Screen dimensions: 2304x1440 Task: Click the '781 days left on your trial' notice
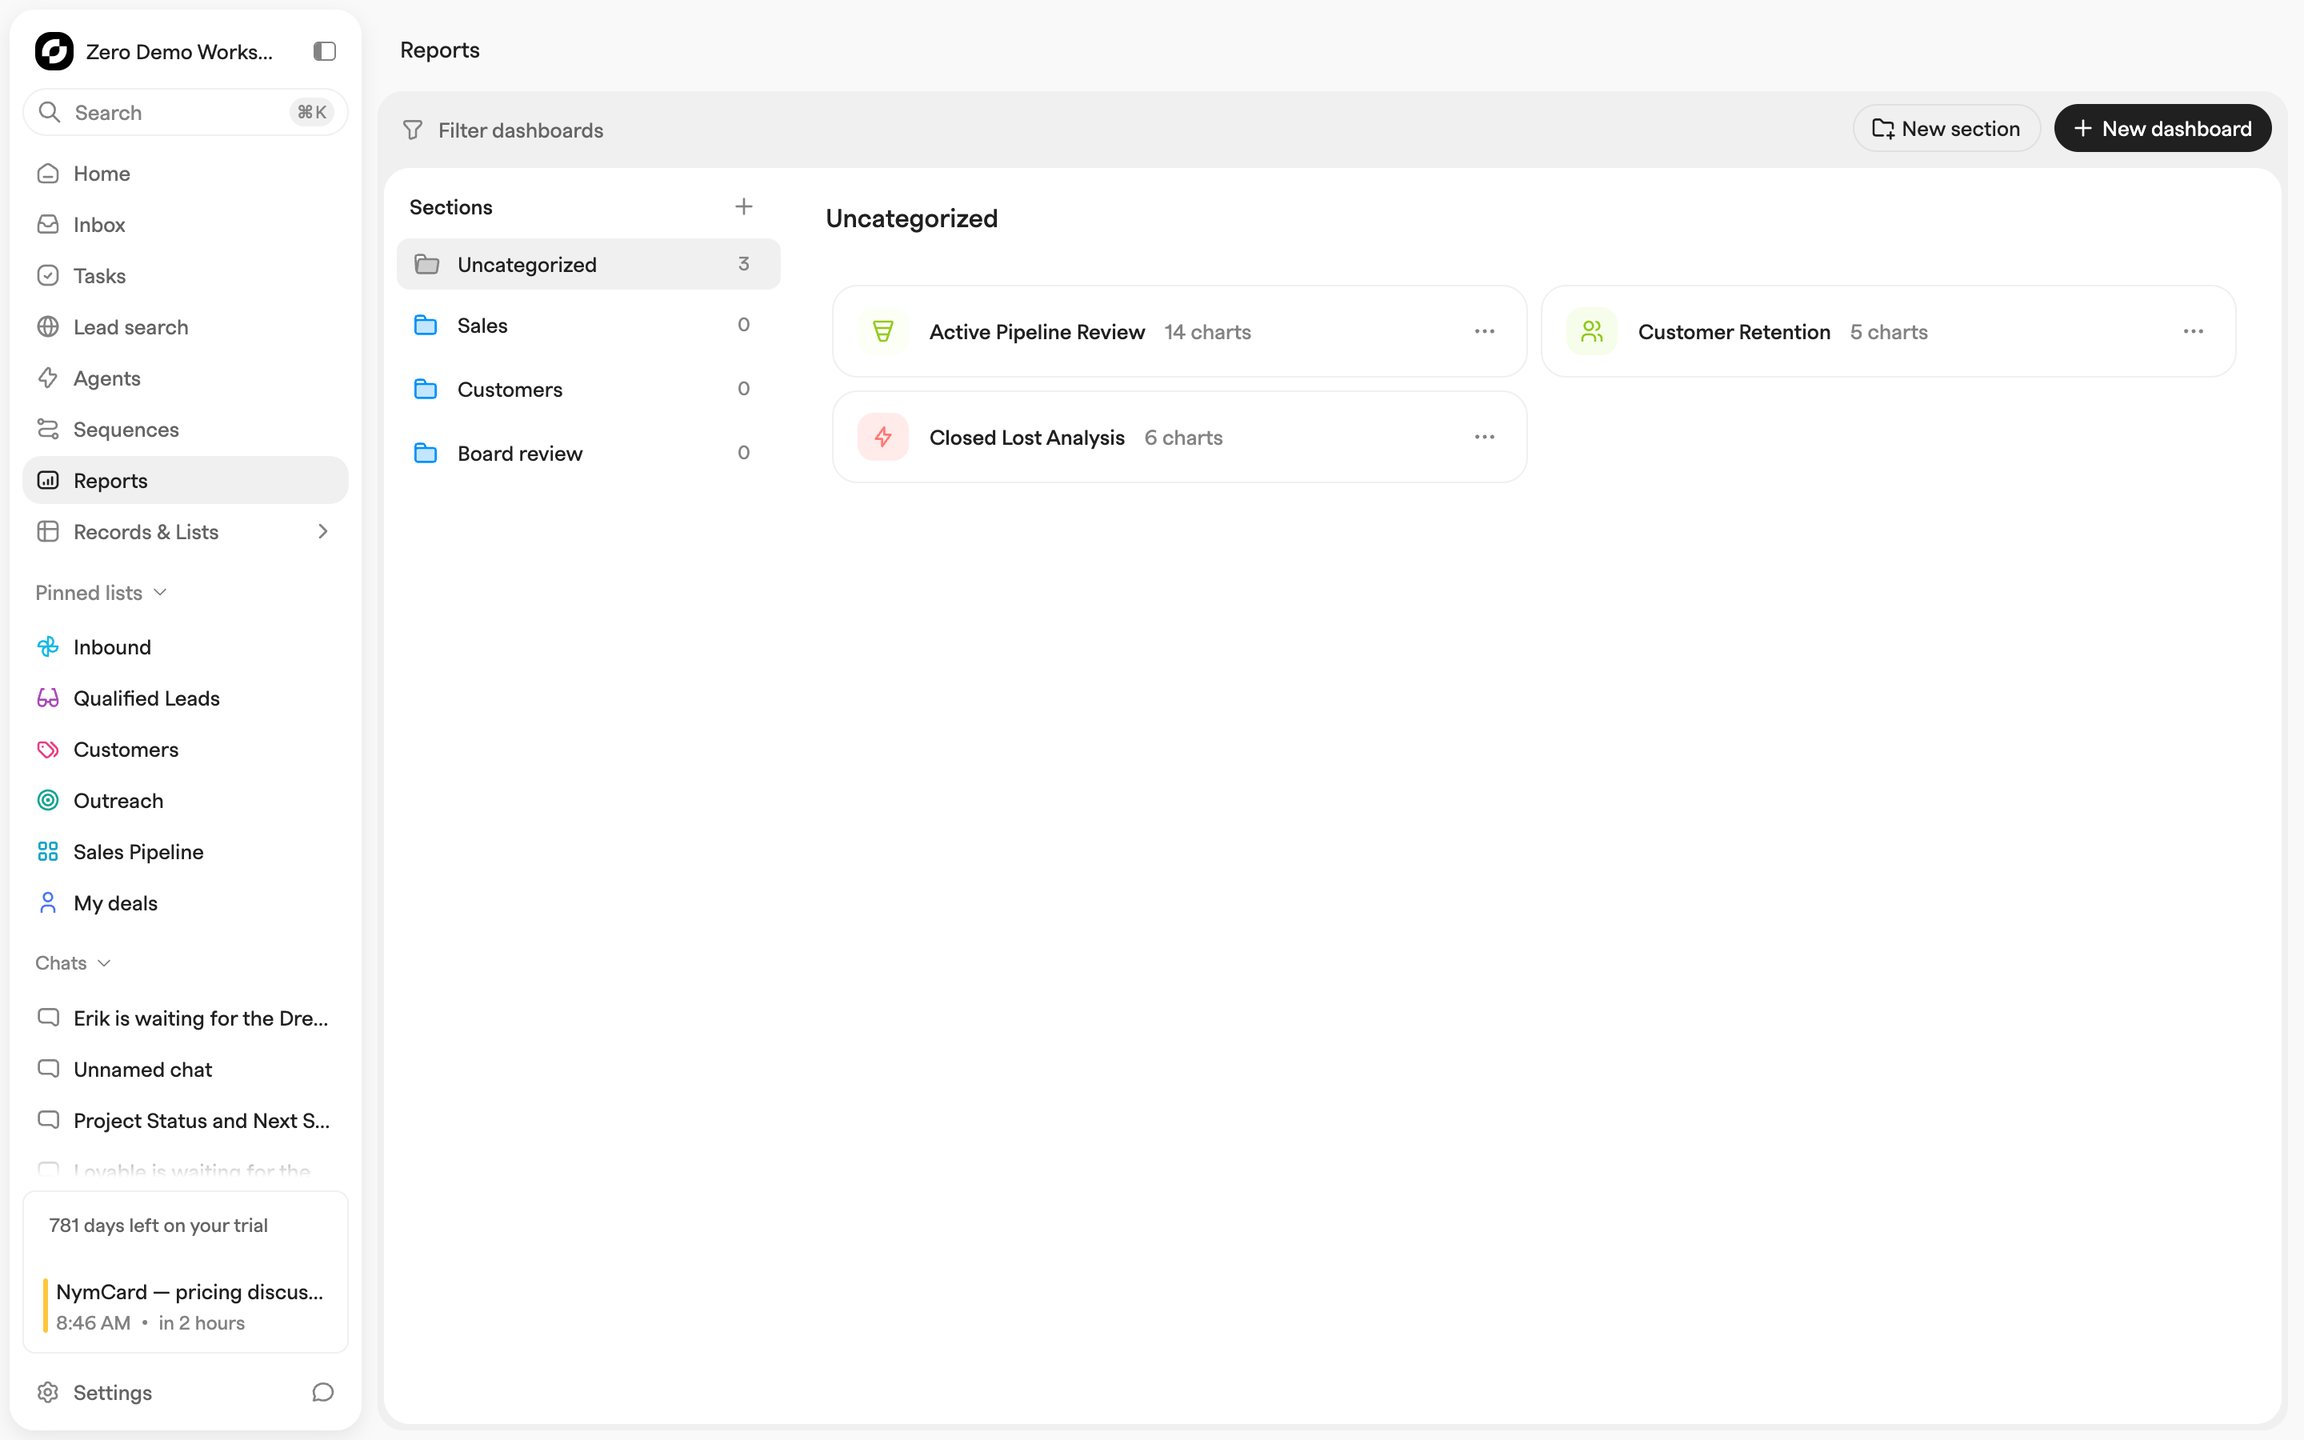pyautogui.click(x=158, y=1225)
